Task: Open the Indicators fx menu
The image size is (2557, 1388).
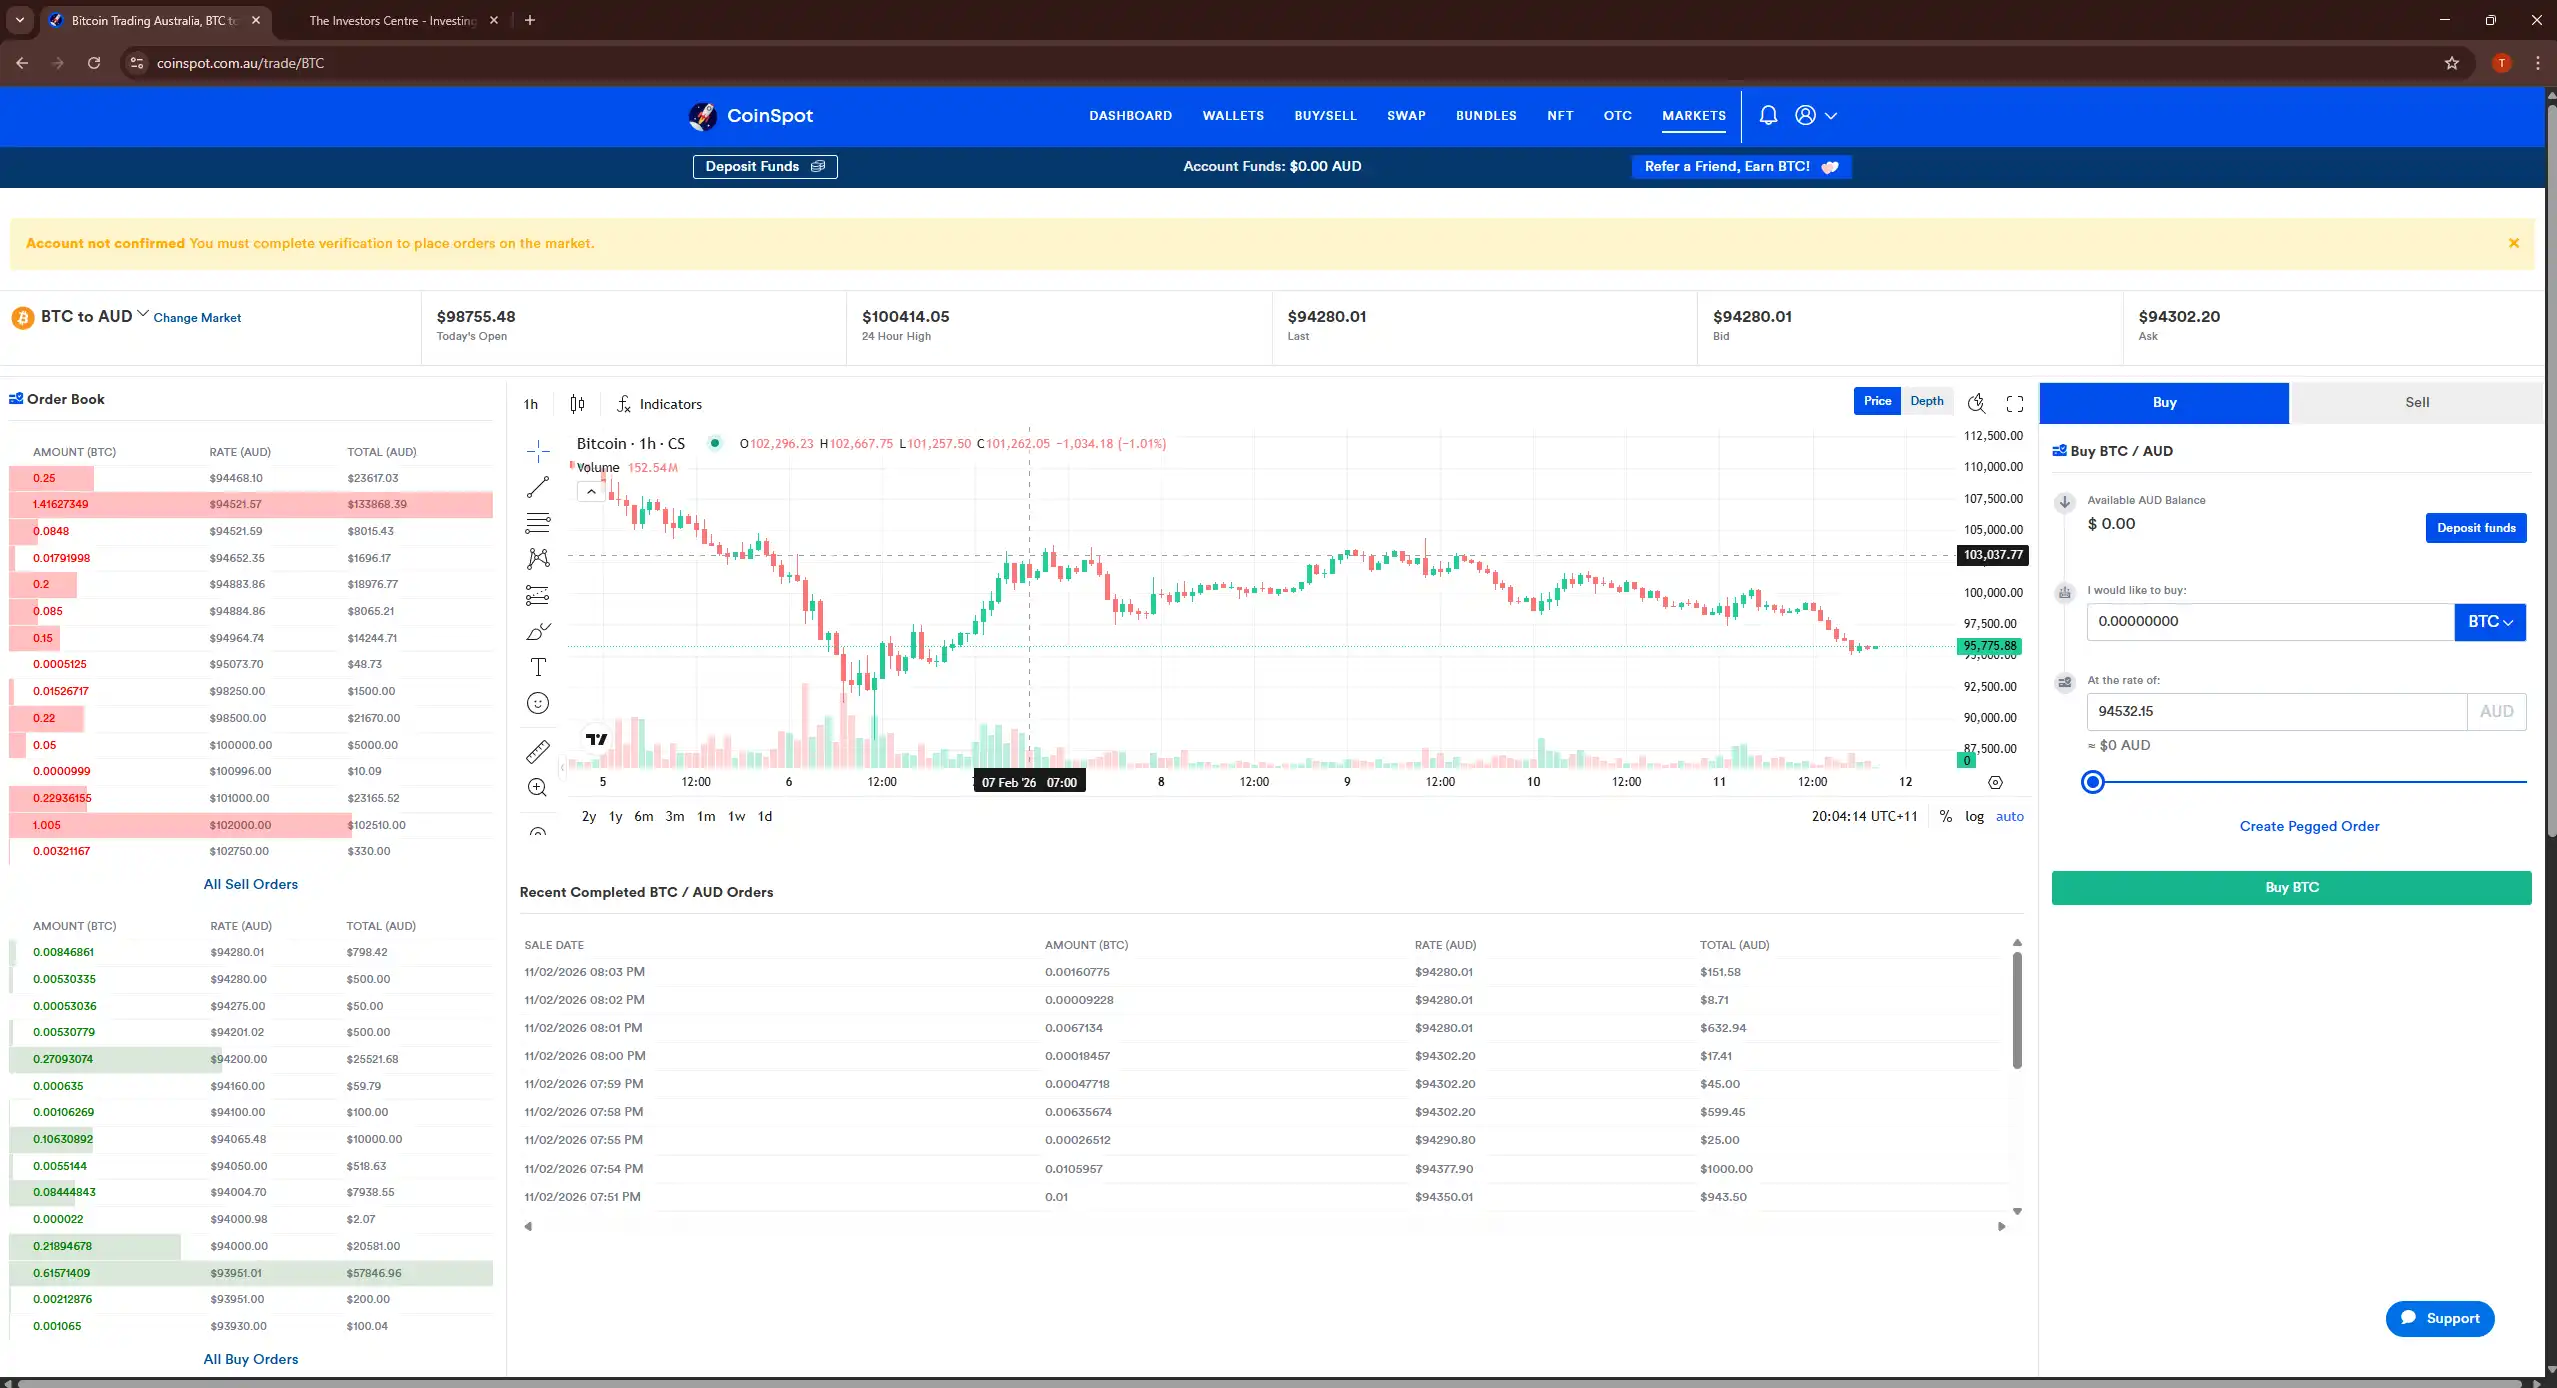Action: coord(659,404)
